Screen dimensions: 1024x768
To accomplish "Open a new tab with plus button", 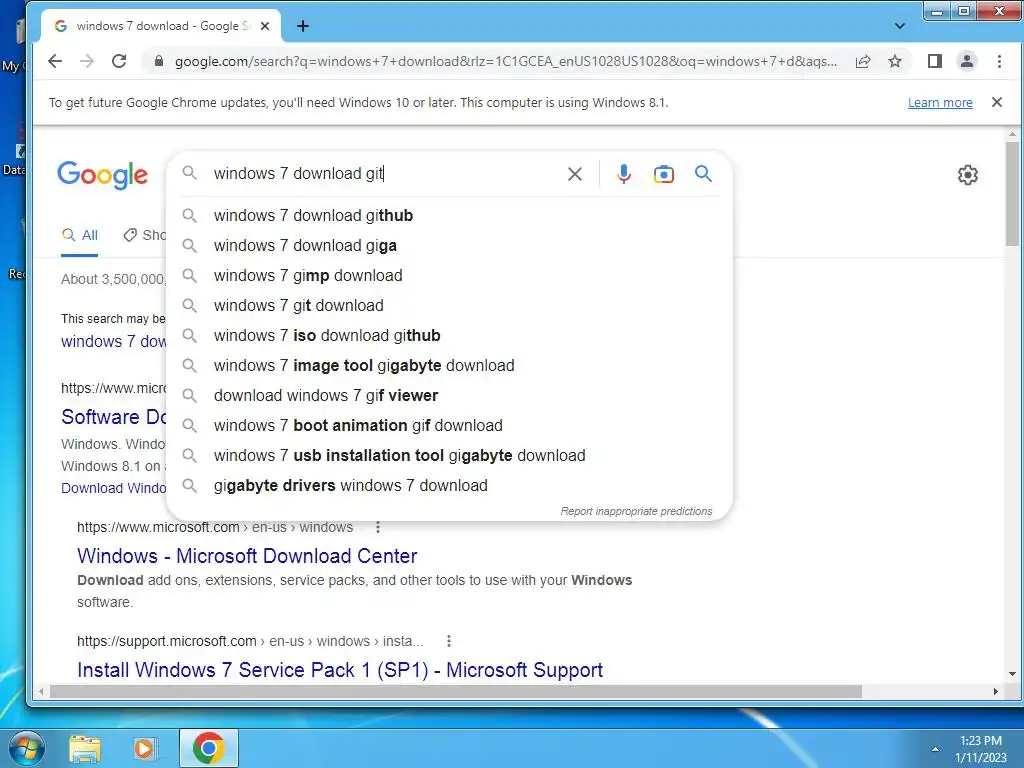I will click(303, 26).
